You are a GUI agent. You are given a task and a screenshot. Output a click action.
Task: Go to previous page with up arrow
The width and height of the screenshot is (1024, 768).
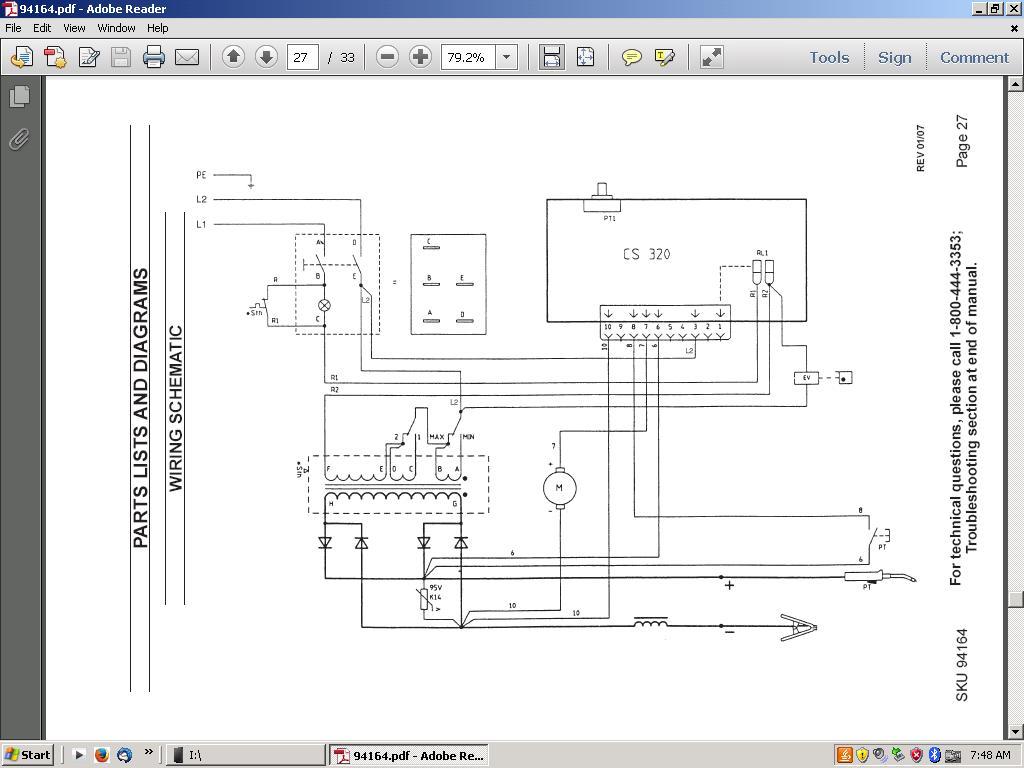[x=233, y=57]
